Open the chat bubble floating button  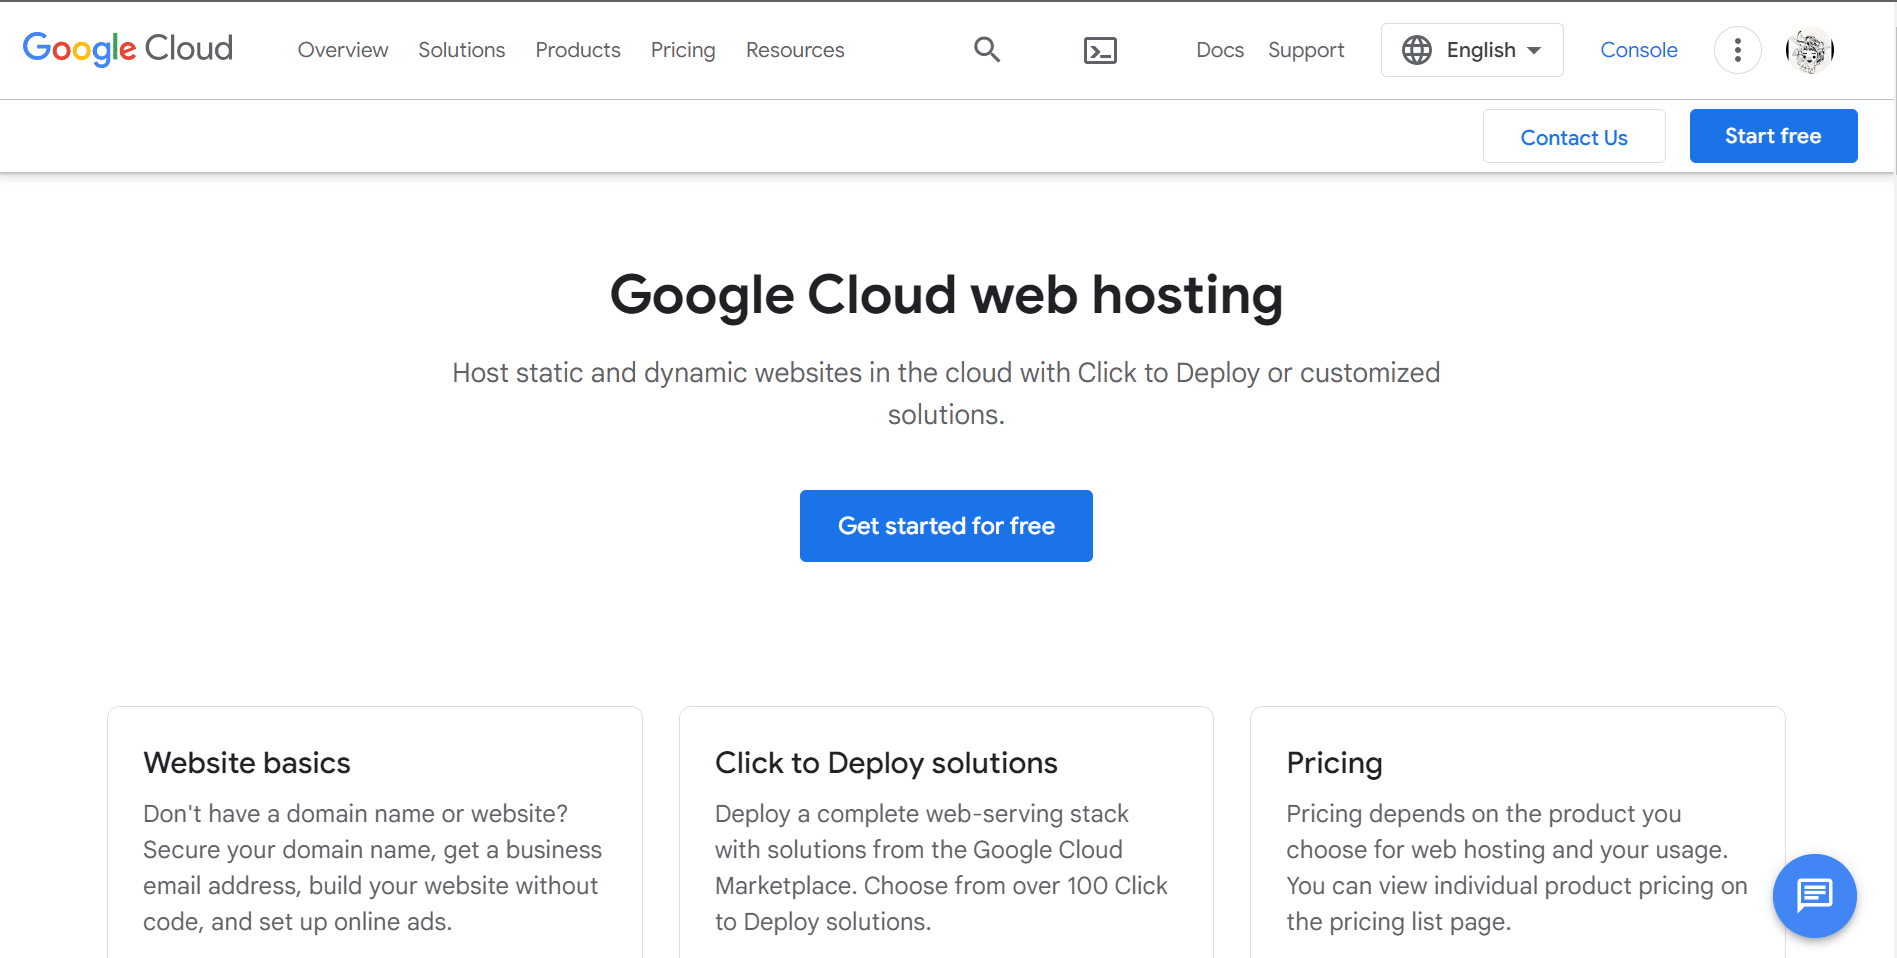point(1814,895)
